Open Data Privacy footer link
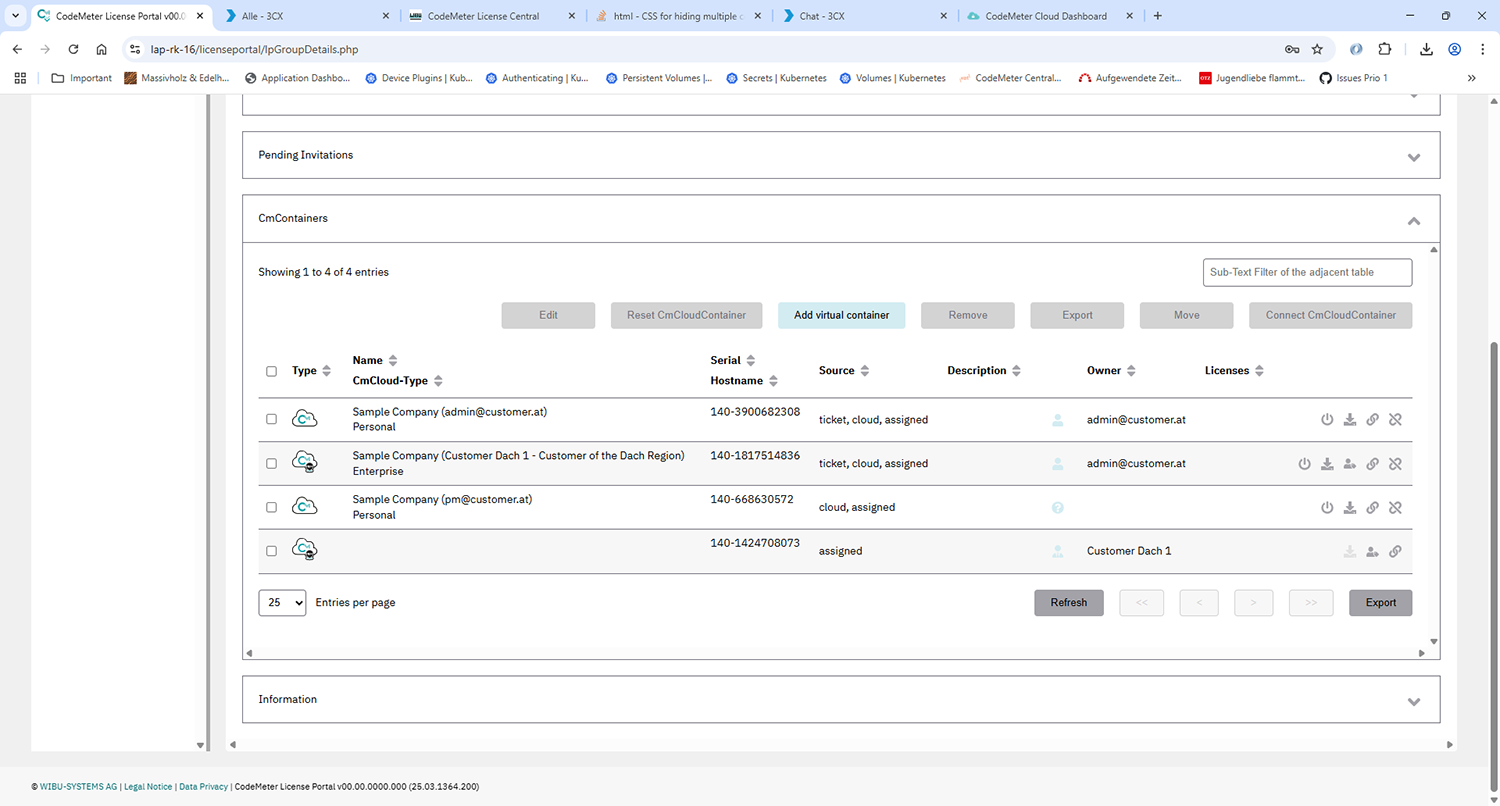The image size is (1500, 806). click(203, 787)
